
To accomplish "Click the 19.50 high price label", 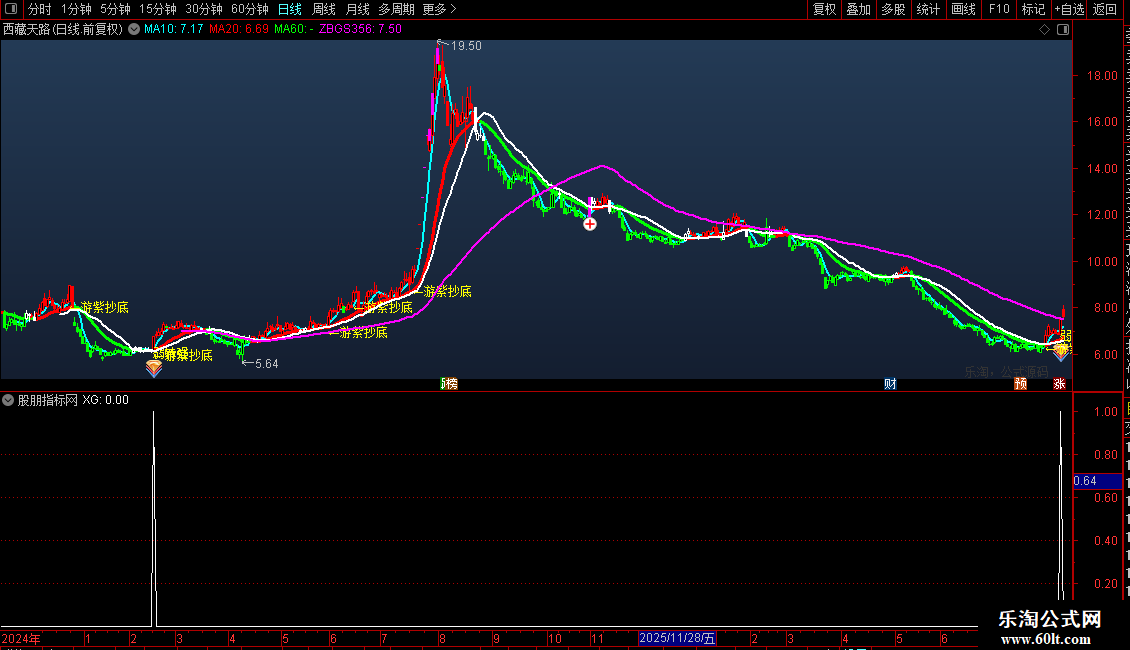I will 466,46.
